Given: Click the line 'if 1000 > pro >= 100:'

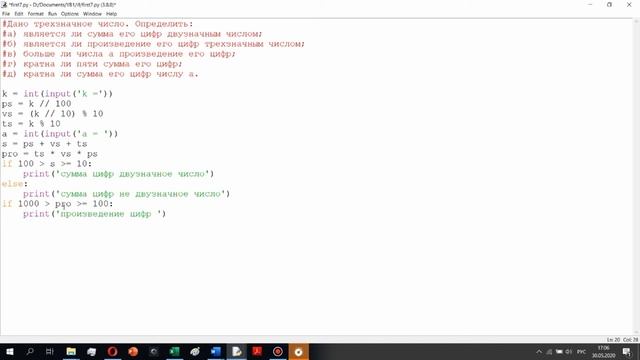Looking at the screenshot, I should coord(58,204).
